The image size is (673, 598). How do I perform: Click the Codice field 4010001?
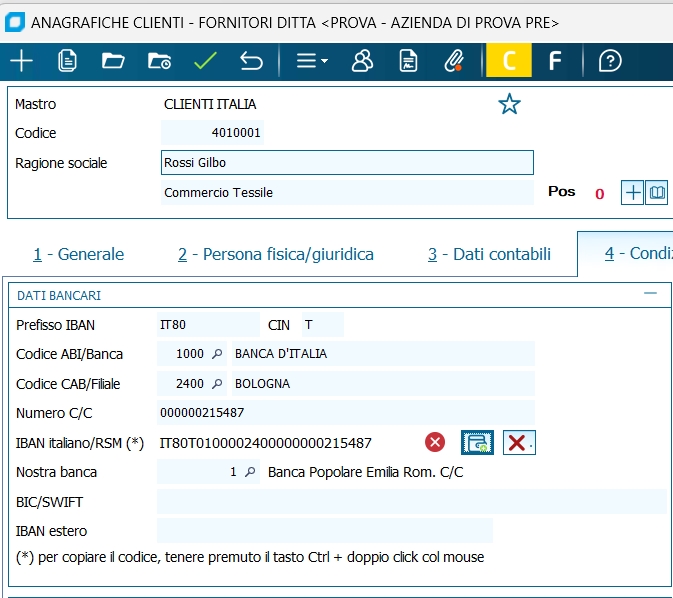(212, 132)
